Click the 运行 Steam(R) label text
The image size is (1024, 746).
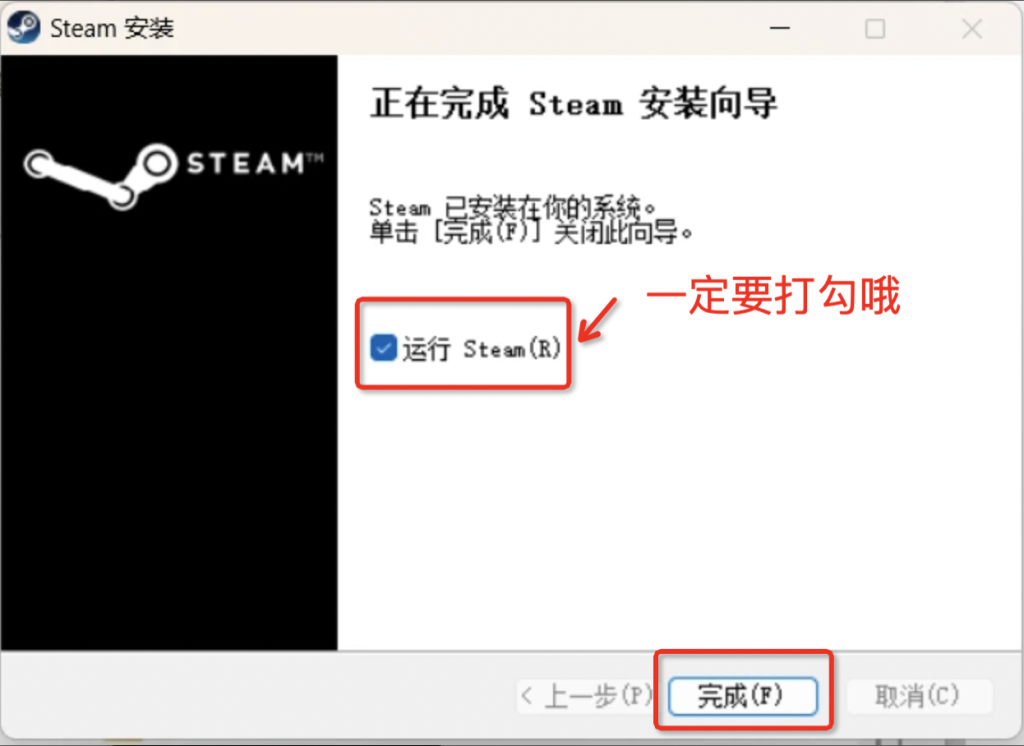[x=481, y=349]
